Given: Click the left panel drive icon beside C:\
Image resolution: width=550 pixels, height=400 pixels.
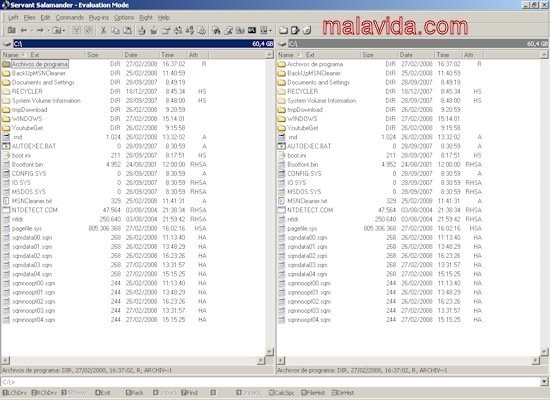Looking at the screenshot, I should pyautogui.click(x=7, y=44).
